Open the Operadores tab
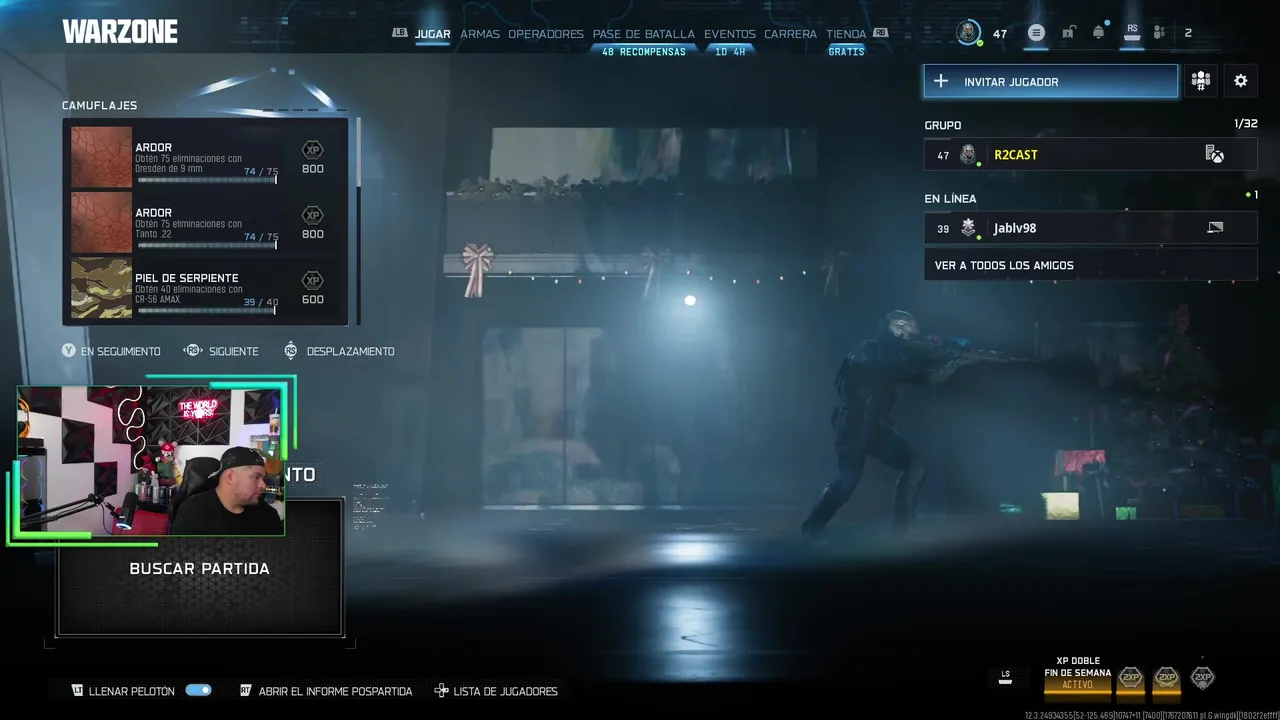The height and width of the screenshot is (720, 1280). coord(546,34)
